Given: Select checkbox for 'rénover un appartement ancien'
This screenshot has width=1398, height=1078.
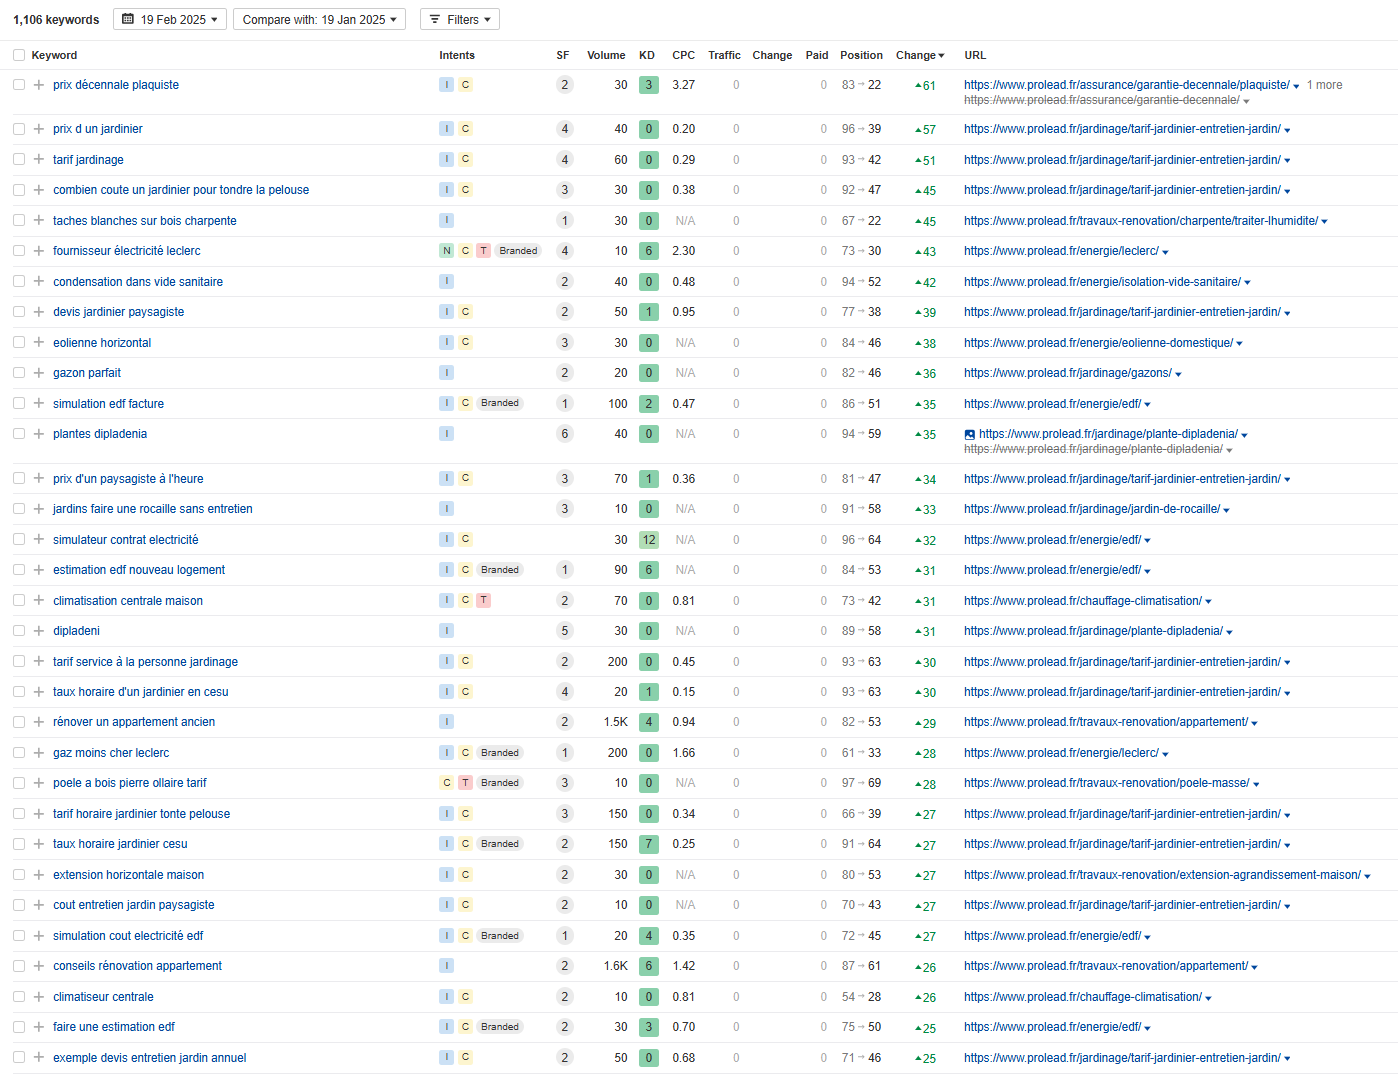Looking at the screenshot, I should point(19,722).
